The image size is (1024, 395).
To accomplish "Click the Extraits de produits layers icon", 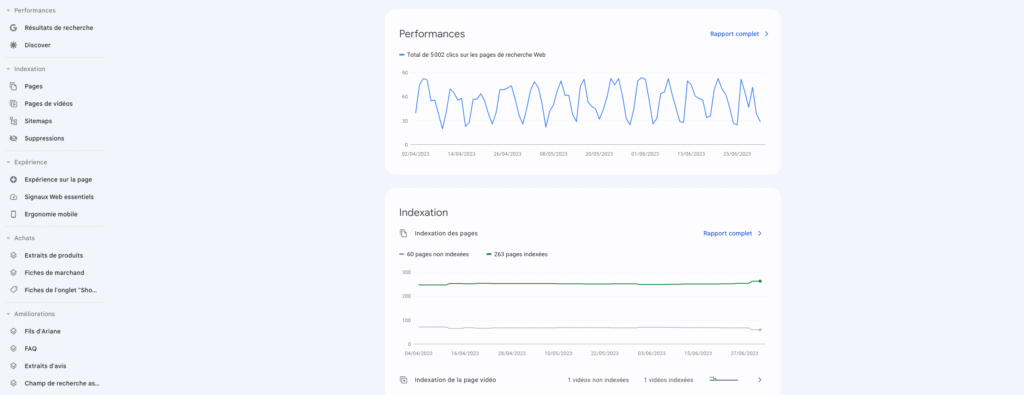I will click(13, 255).
